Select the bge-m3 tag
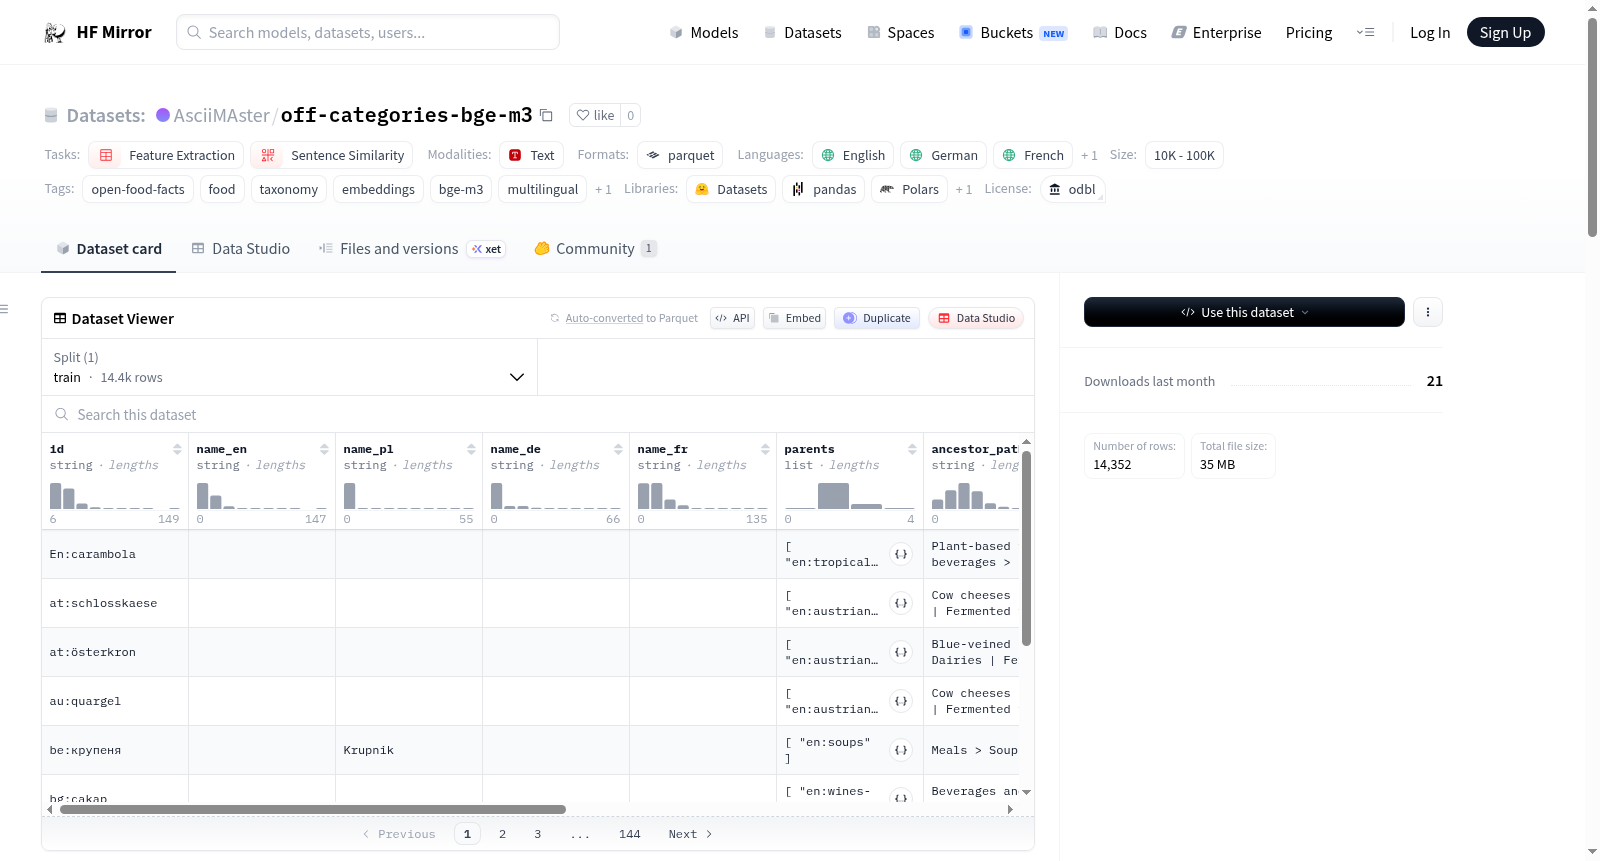Viewport: 1600px width, 861px height. pos(461,189)
